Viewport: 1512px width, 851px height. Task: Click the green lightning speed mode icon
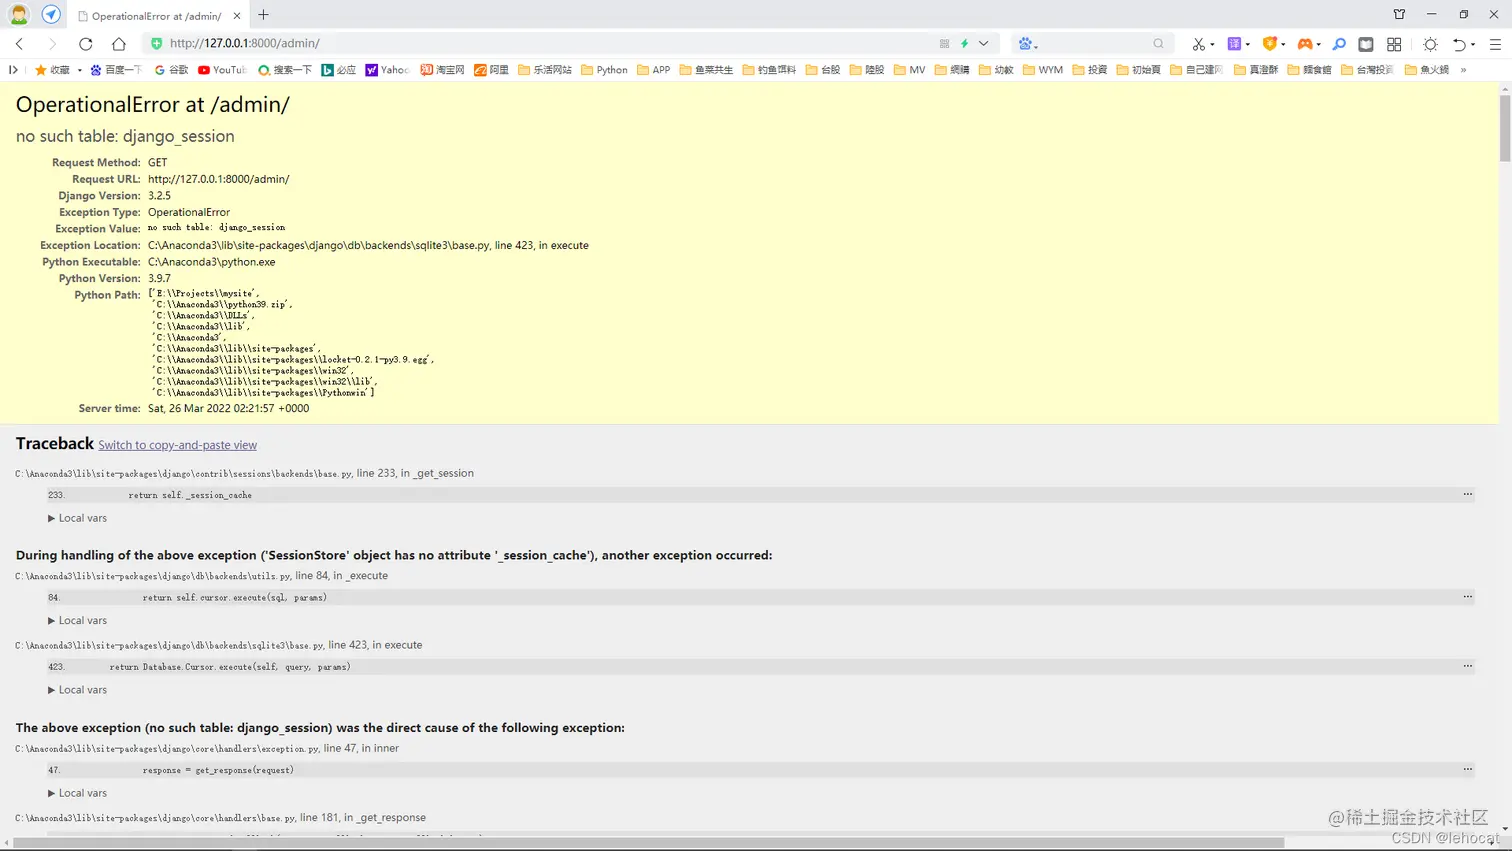click(965, 44)
